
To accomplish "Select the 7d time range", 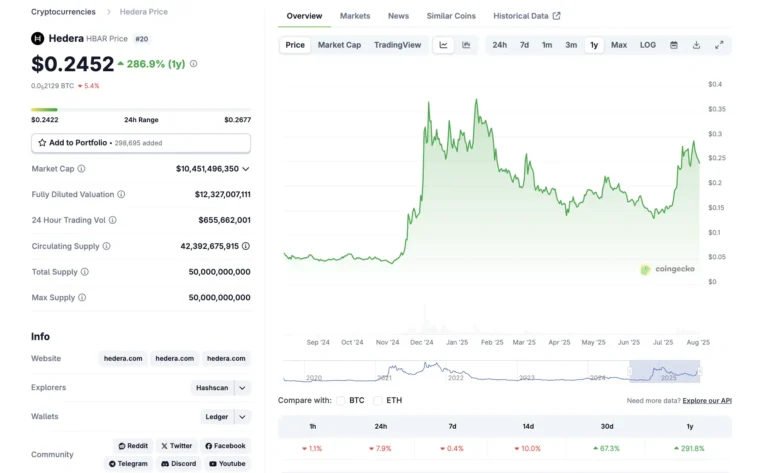I will pyautogui.click(x=524, y=45).
